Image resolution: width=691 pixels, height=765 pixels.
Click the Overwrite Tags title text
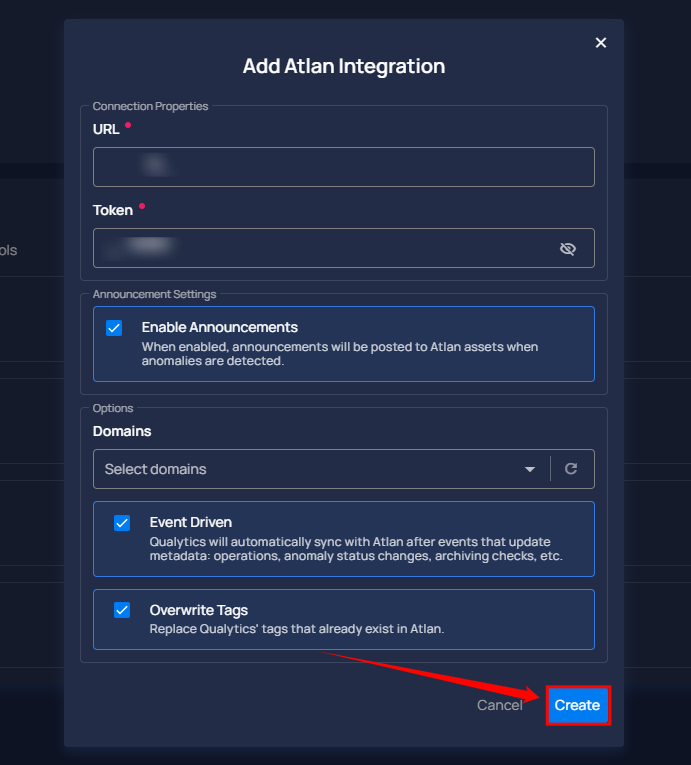[x=199, y=610]
